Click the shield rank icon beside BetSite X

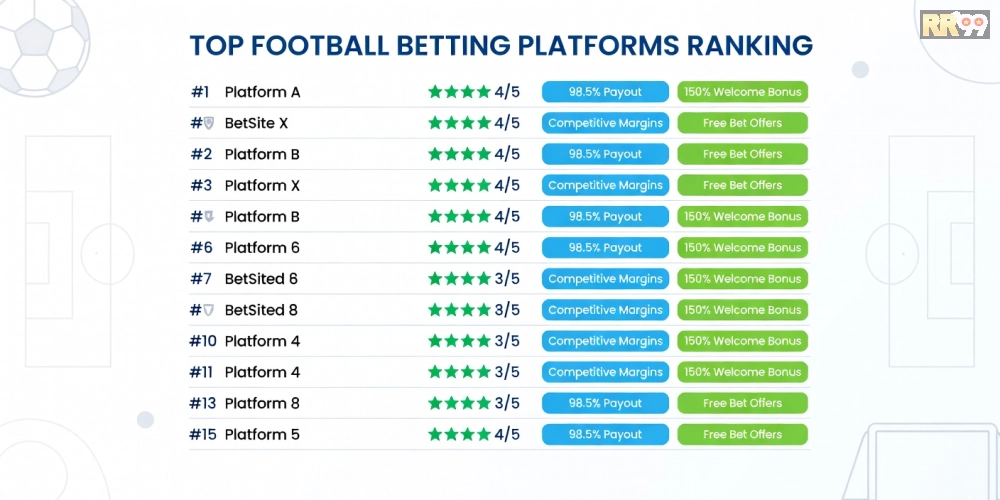tap(208, 123)
